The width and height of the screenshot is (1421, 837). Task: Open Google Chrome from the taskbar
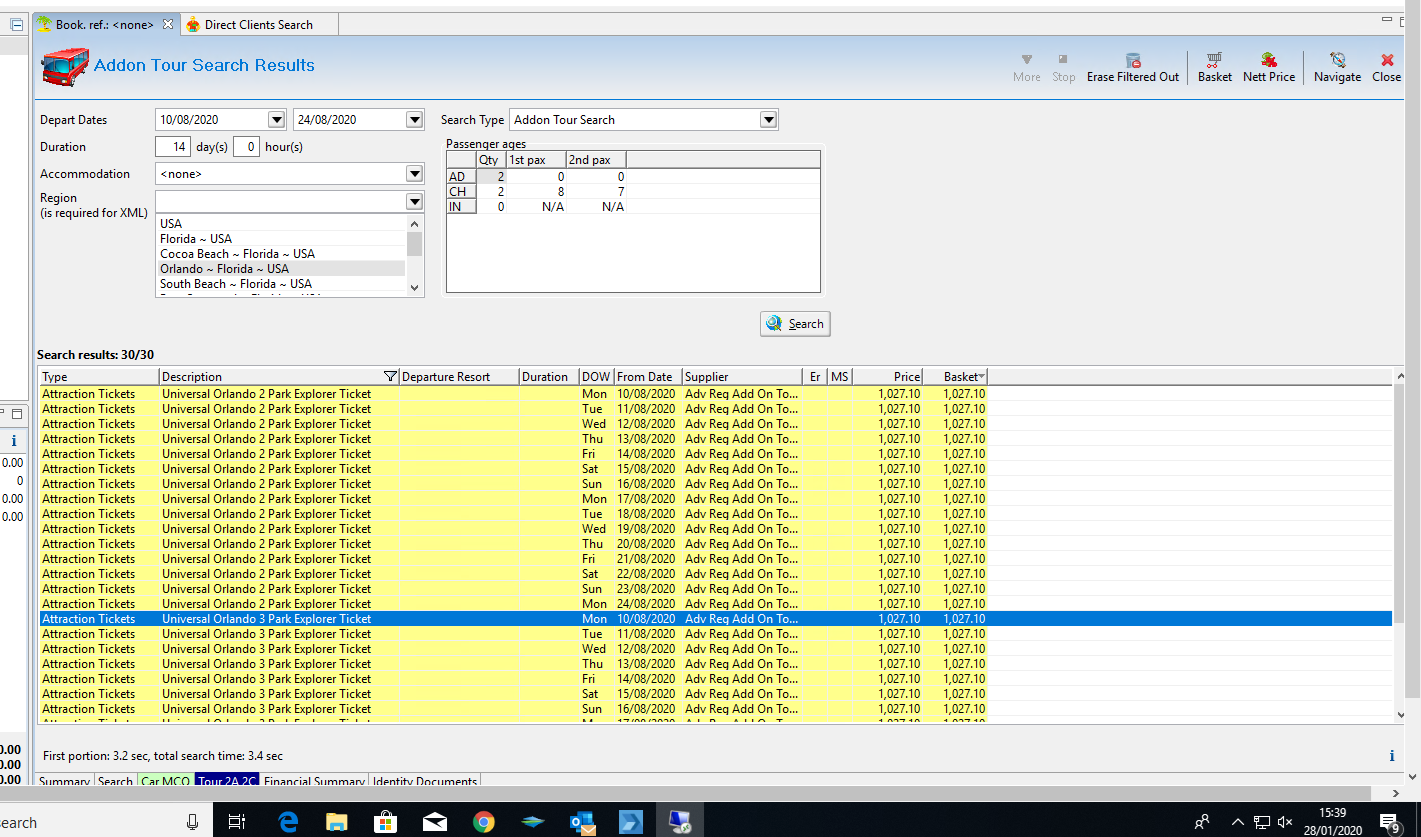[x=484, y=821]
